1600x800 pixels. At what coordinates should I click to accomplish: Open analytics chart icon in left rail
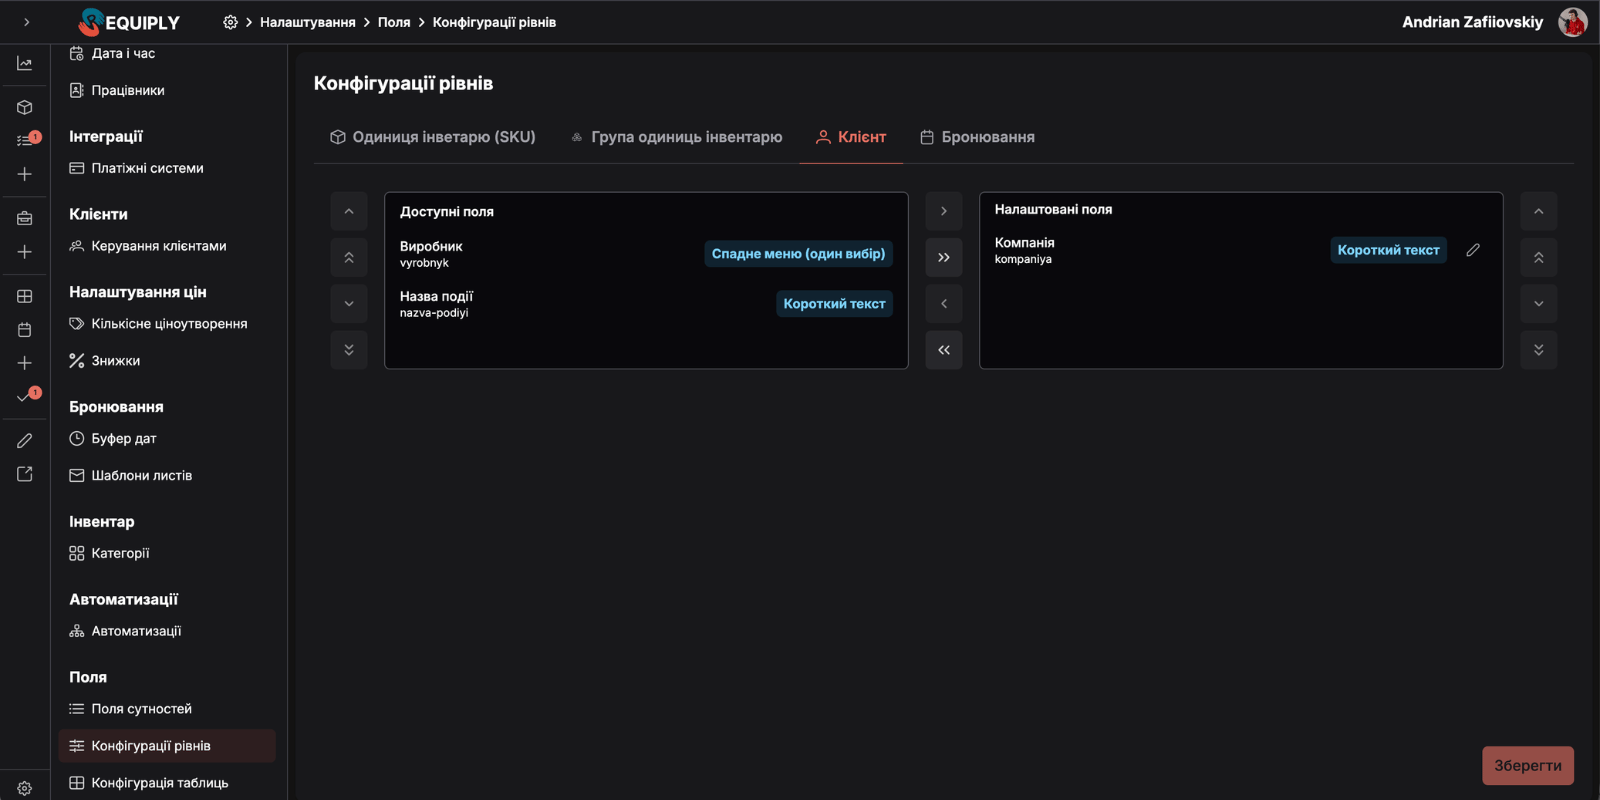tap(25, 64)
